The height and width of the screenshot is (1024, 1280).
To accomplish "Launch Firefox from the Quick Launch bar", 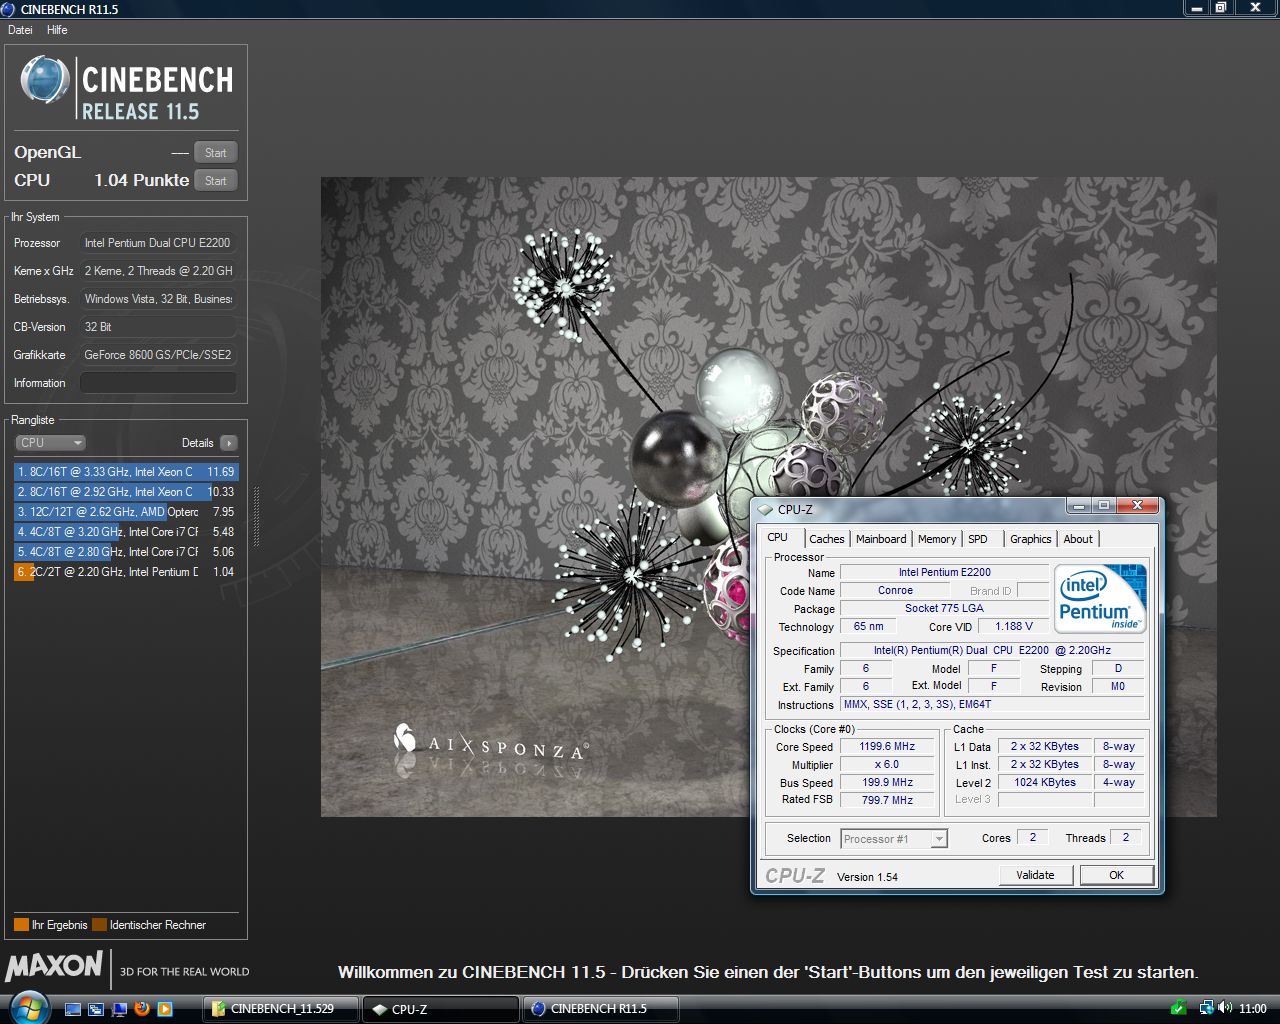I will tap(142, 1009).
